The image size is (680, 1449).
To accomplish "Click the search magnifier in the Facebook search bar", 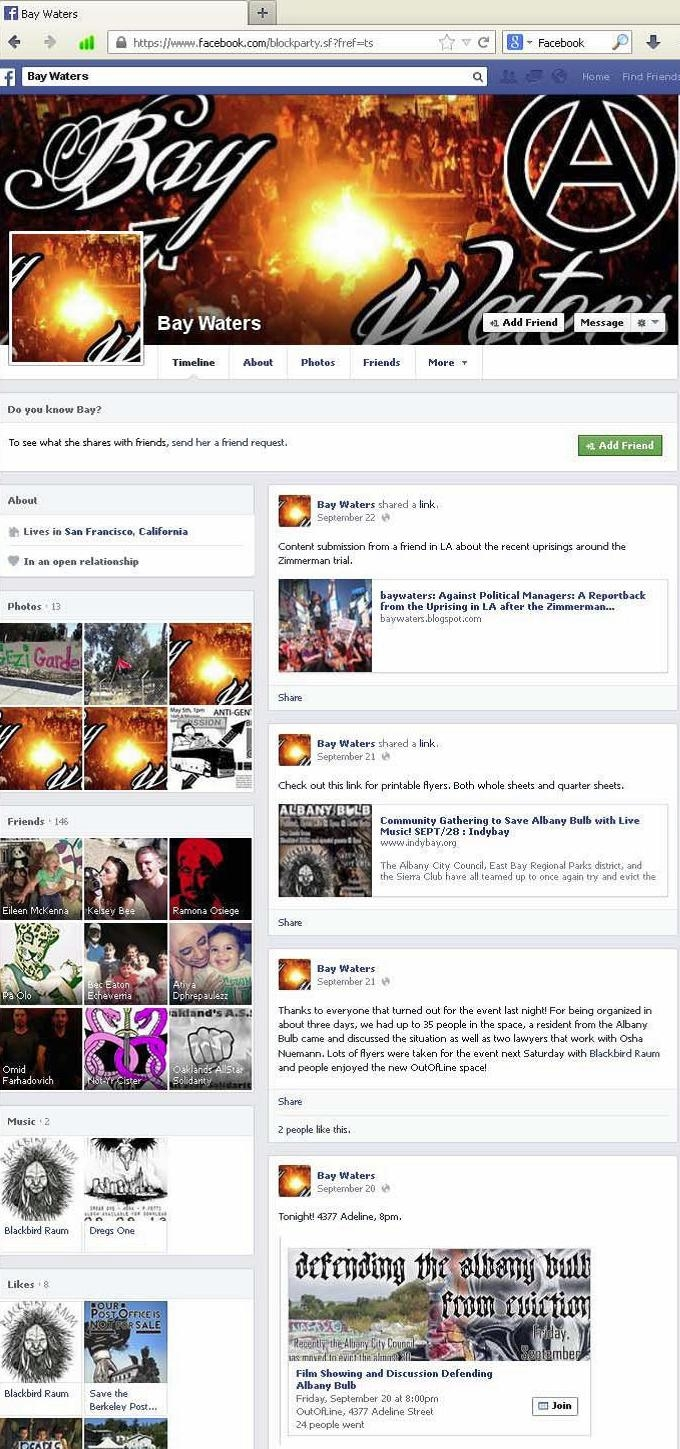I will click(x=478, y=76).
